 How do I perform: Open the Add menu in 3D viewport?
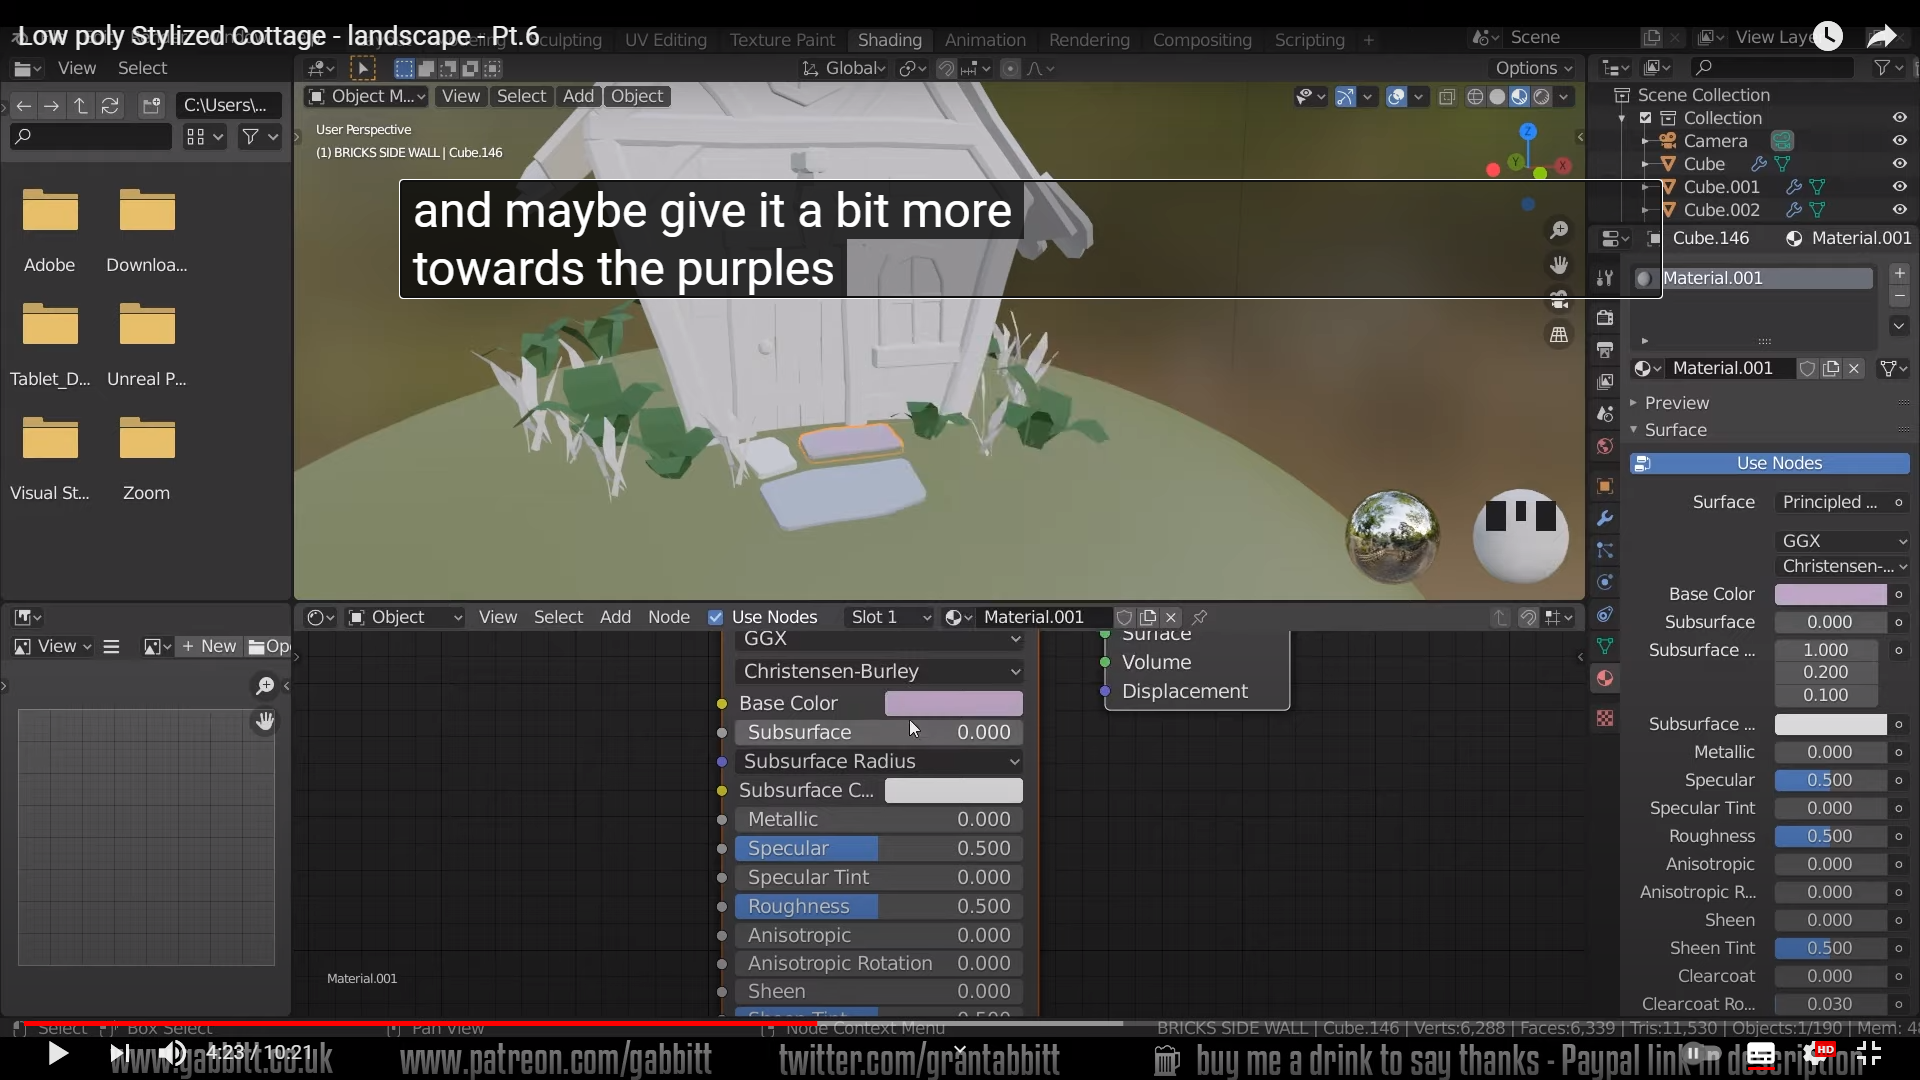coord(578,96)
